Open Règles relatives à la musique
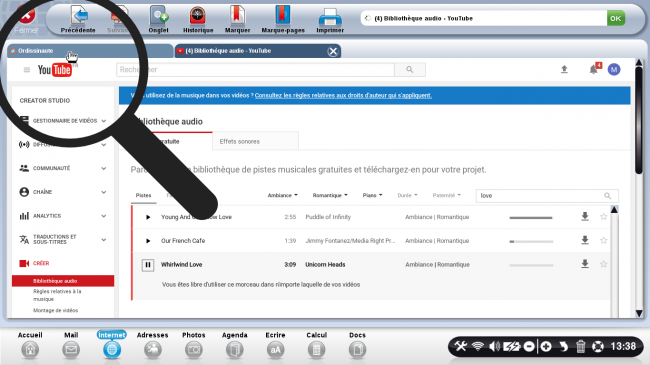The image size is (650, 365). (x=58, y=295)
